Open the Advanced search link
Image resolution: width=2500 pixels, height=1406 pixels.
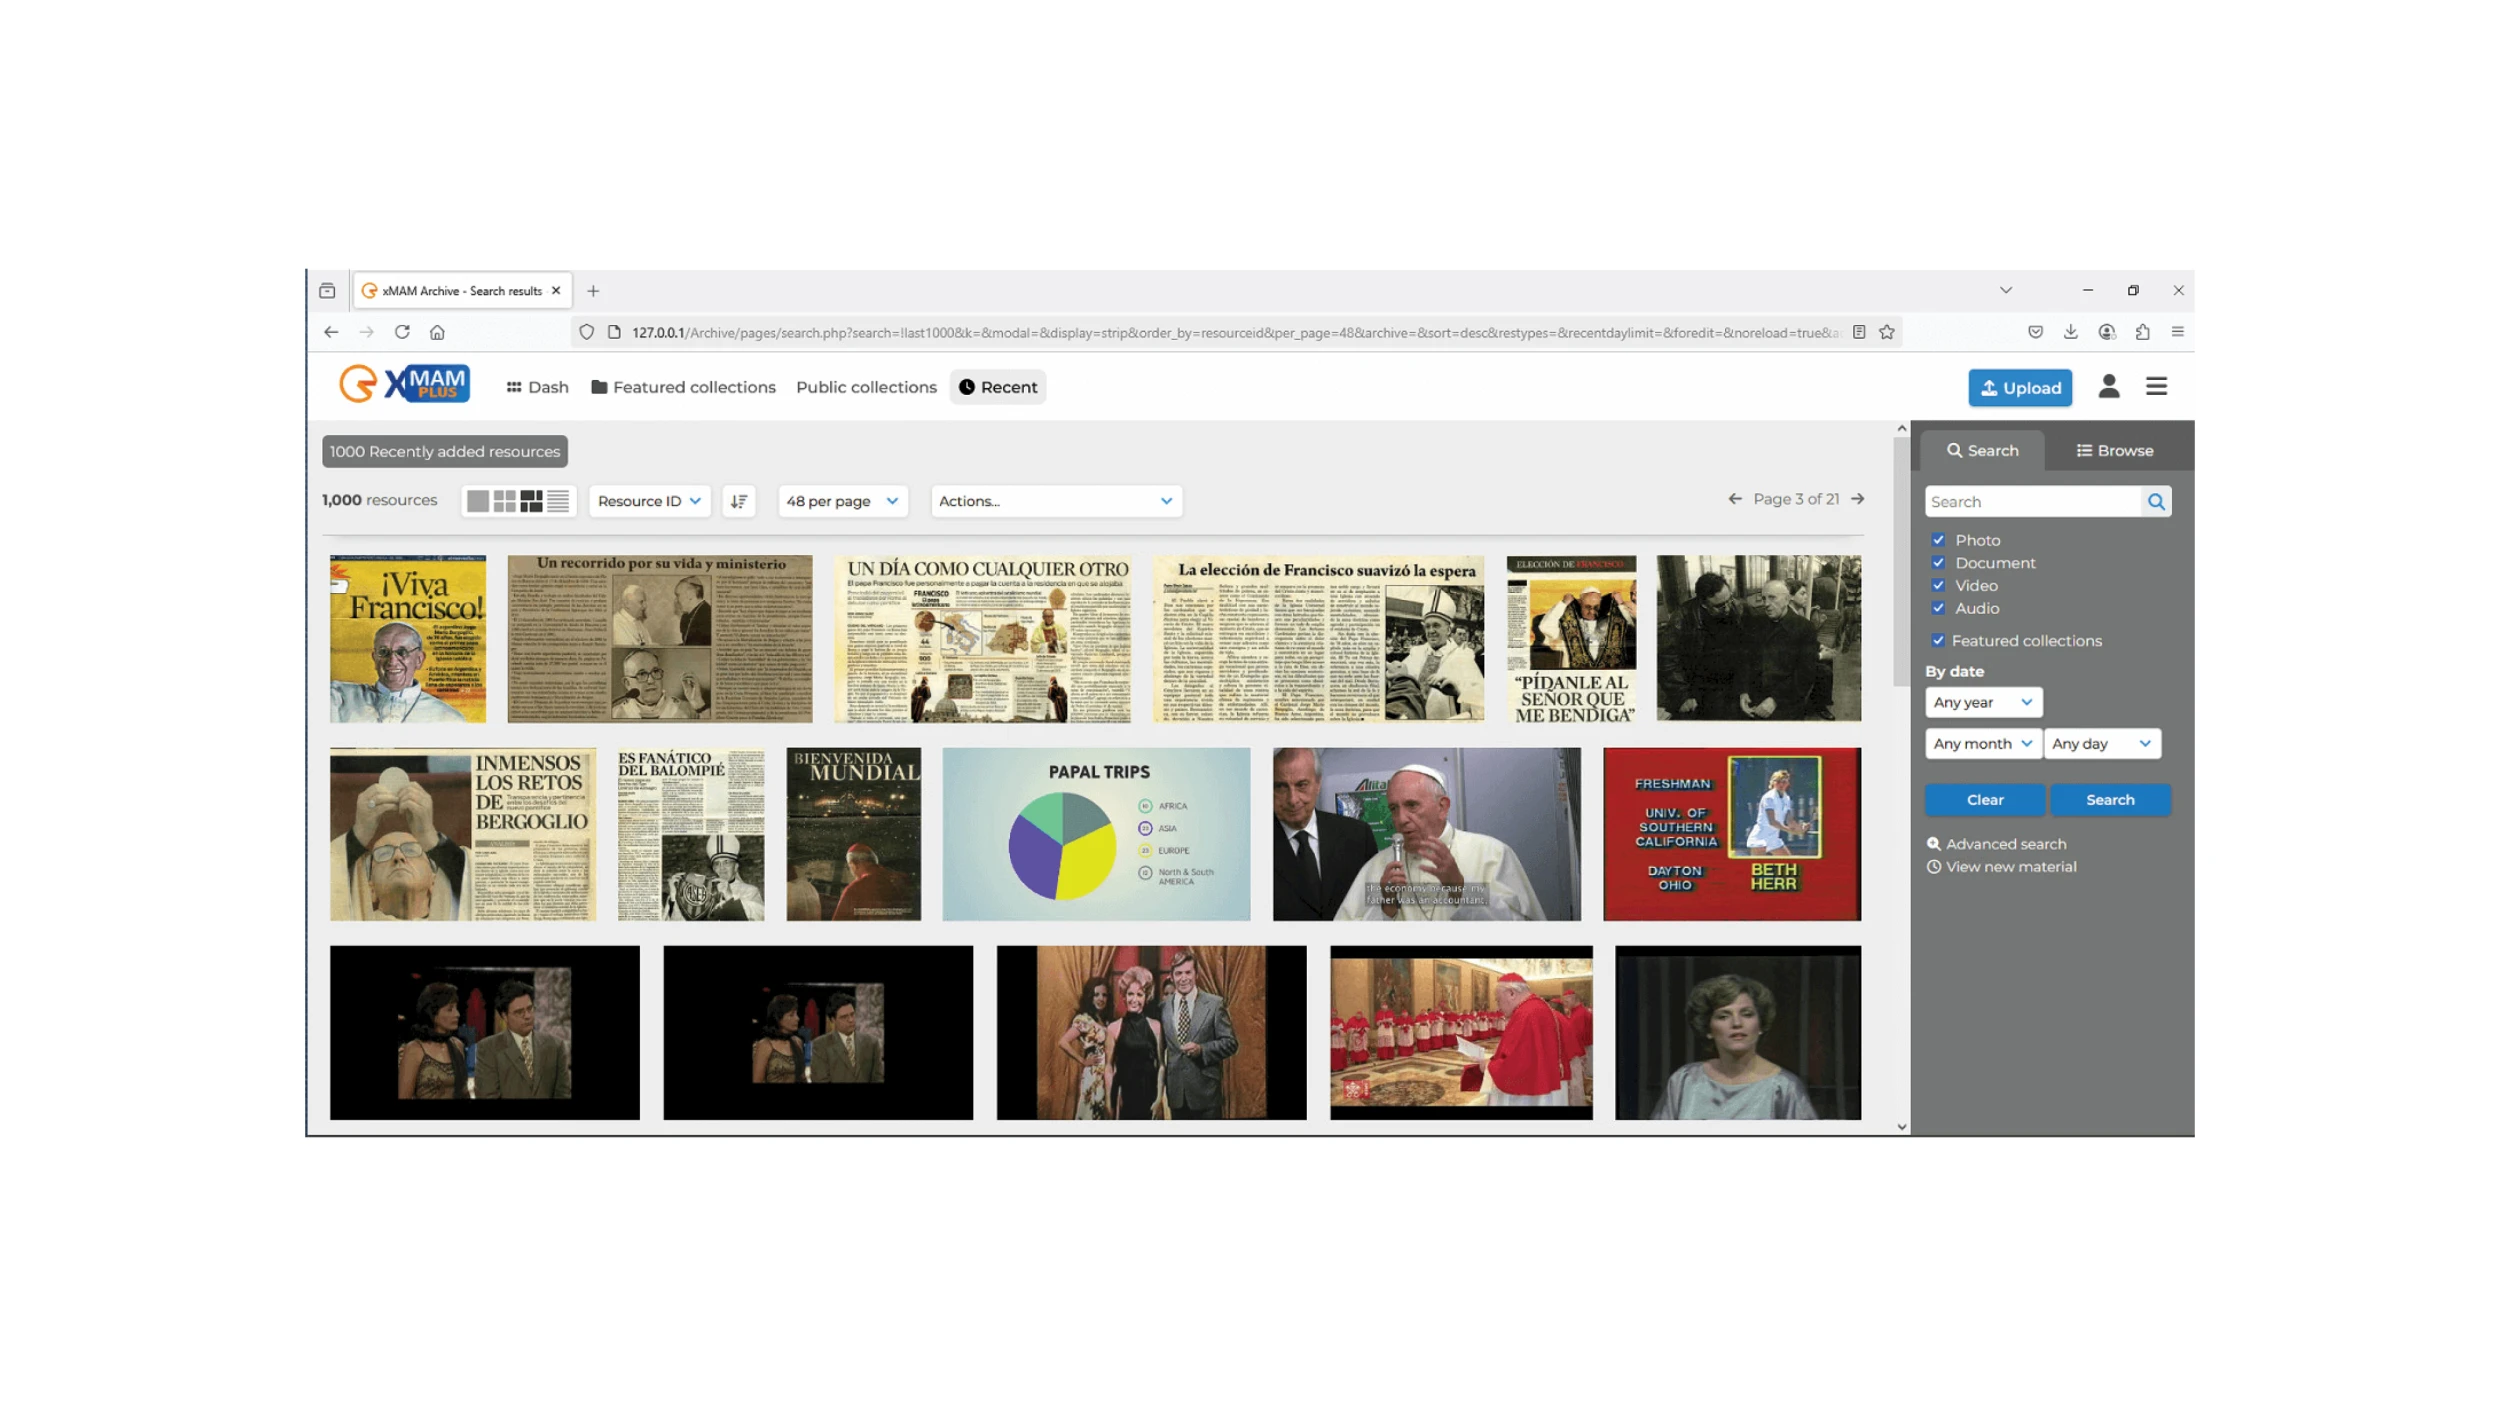pyautogui.click(x=2004, y=844)
